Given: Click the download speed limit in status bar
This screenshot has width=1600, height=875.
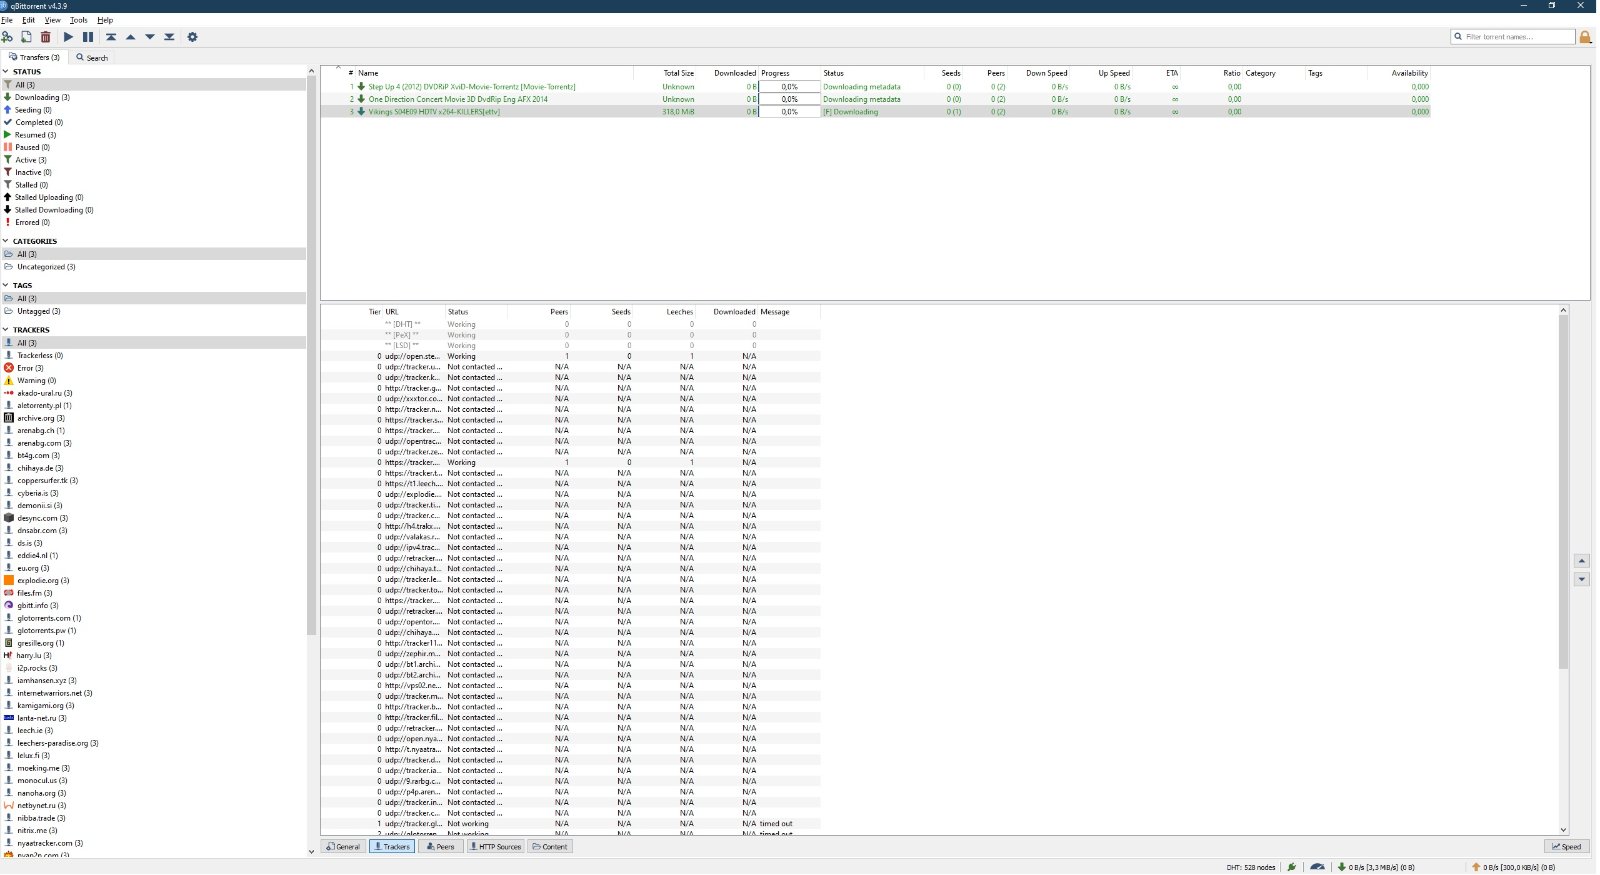Looking at the screenshot, I should click(1375, 867).
